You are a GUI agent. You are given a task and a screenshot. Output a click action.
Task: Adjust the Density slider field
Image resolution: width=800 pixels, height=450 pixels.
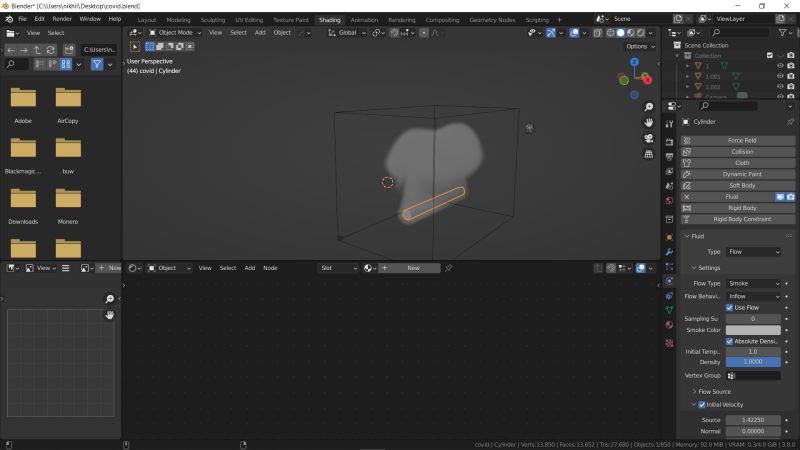point(753,362)
